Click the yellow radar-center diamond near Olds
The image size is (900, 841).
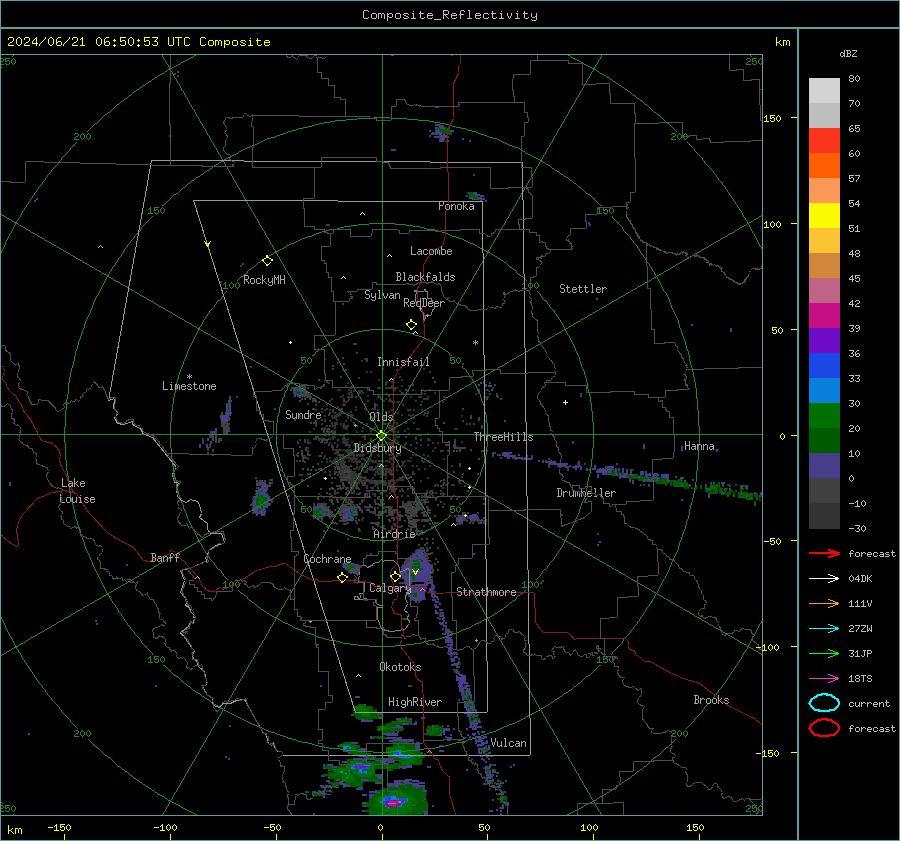[x=381, y=436]
